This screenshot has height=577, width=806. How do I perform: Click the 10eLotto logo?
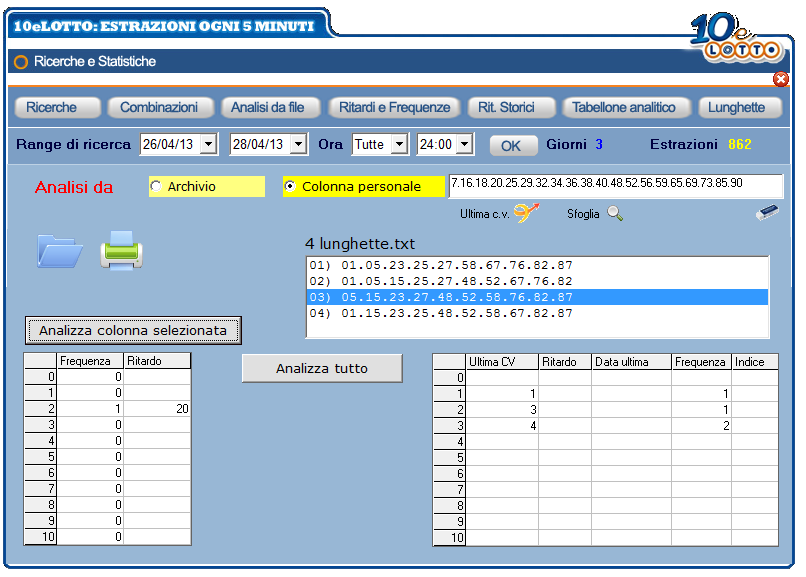pos(736,37)
